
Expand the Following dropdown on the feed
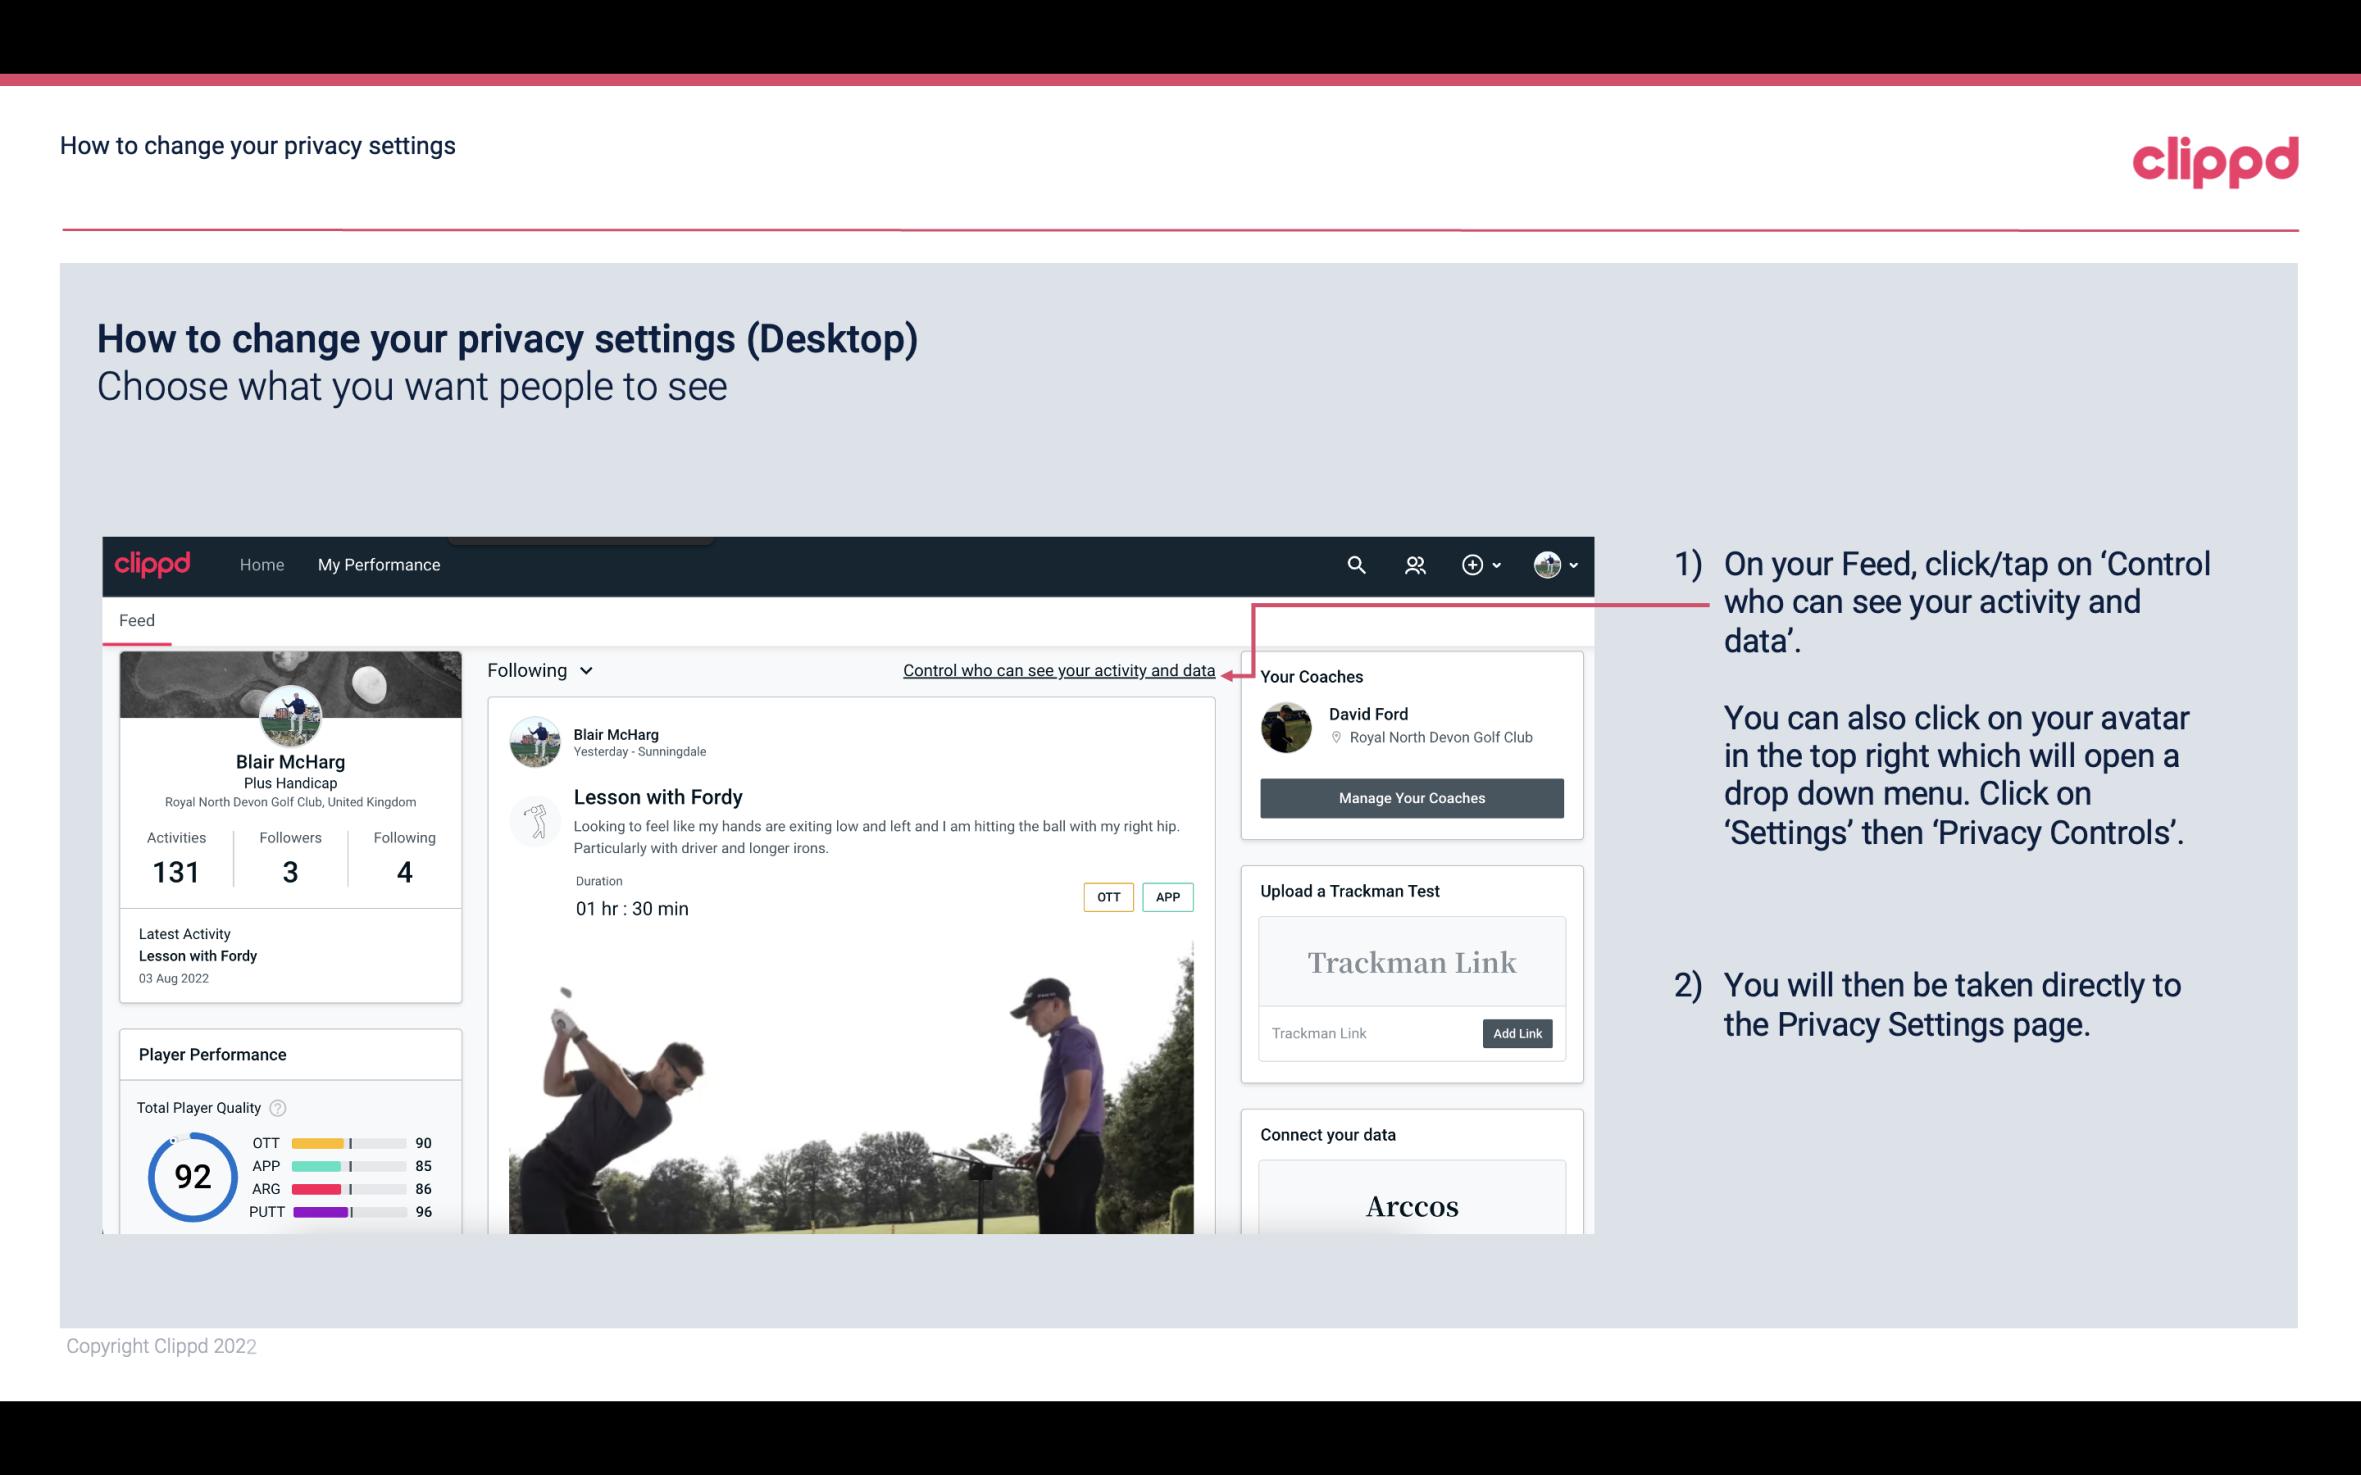tap(537, 670)
